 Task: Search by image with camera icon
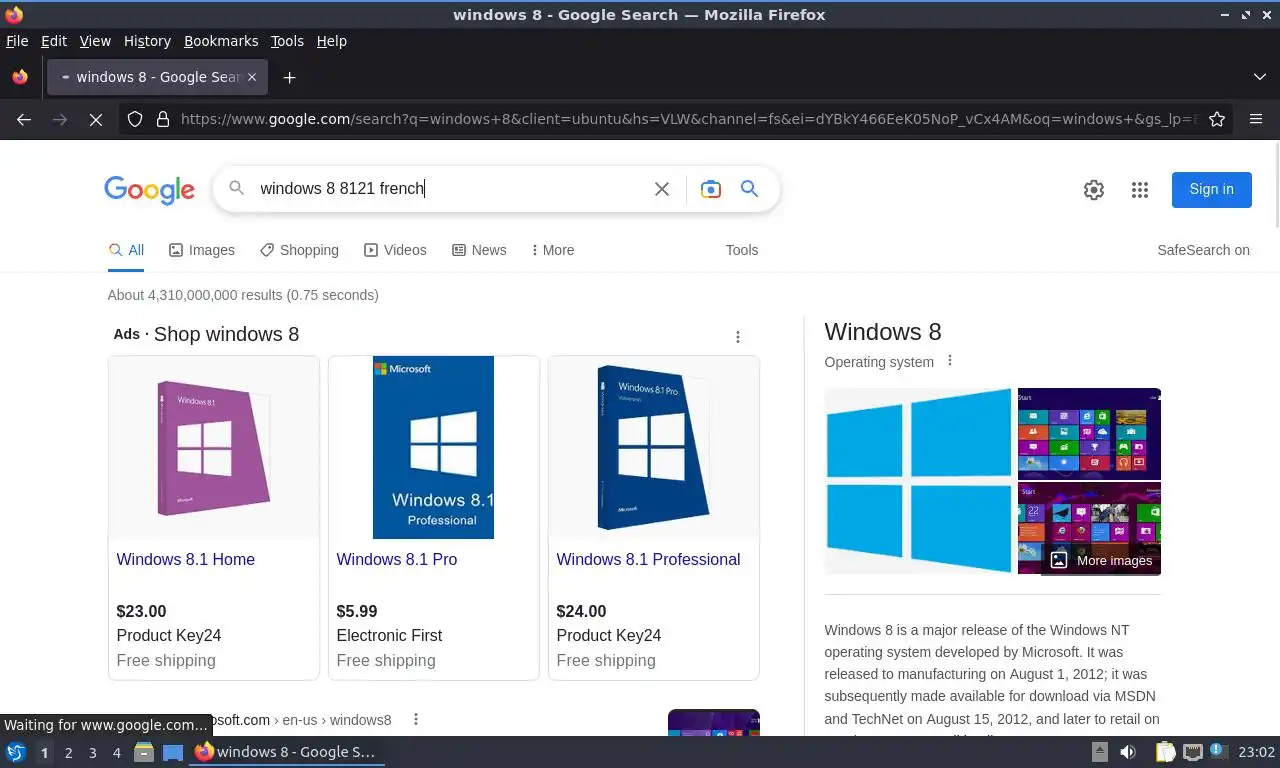pyautogui.click(x=711, y=189)
